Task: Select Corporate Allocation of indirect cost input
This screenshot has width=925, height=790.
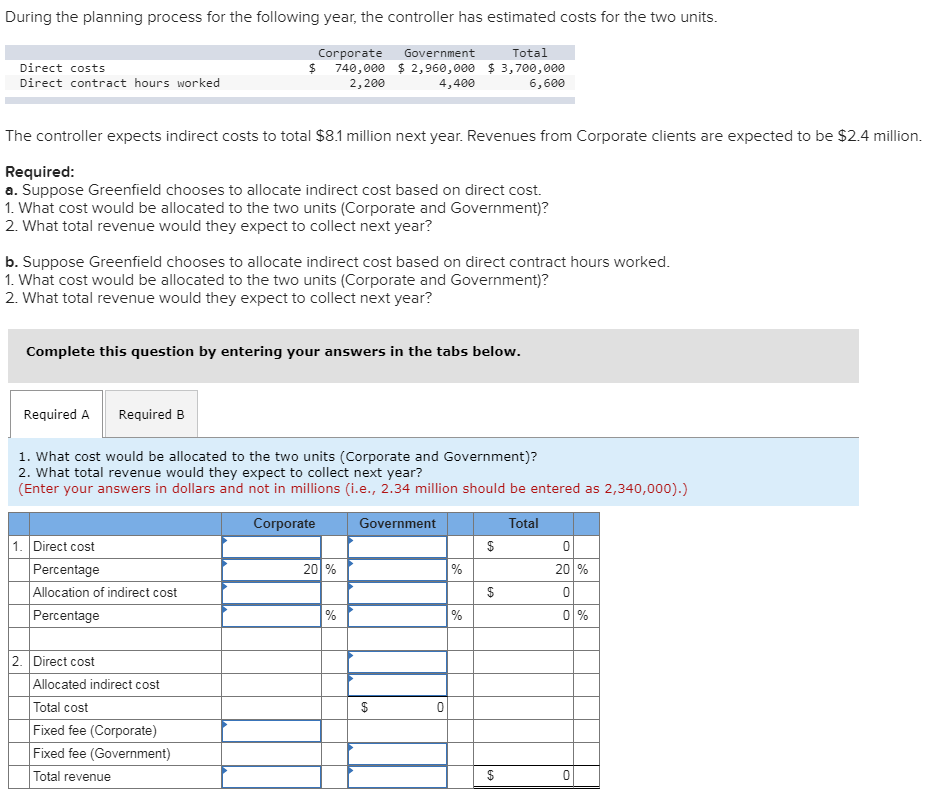Action: tap(271, 593)
